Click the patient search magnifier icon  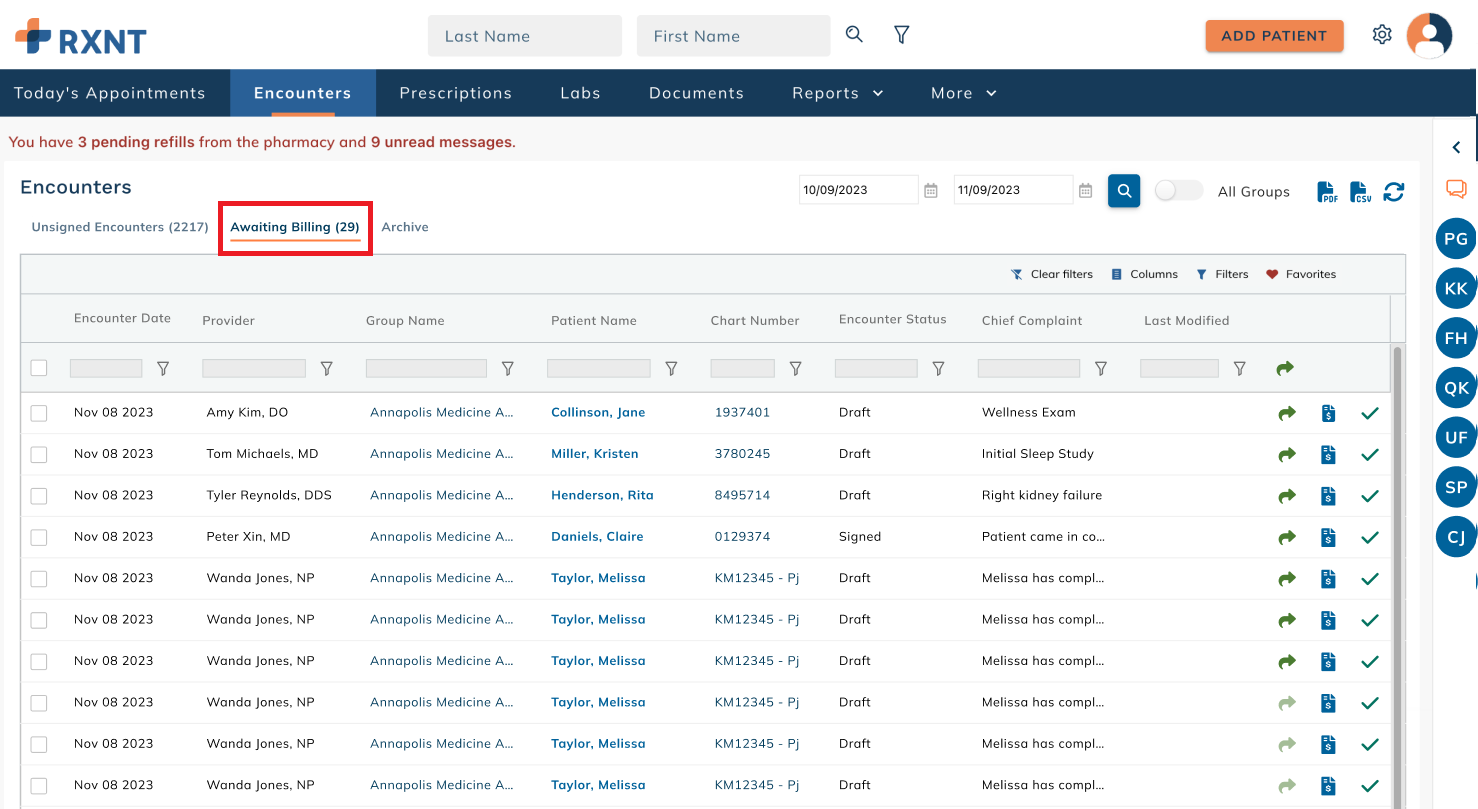pyautogui.click(x=854, y=35)
